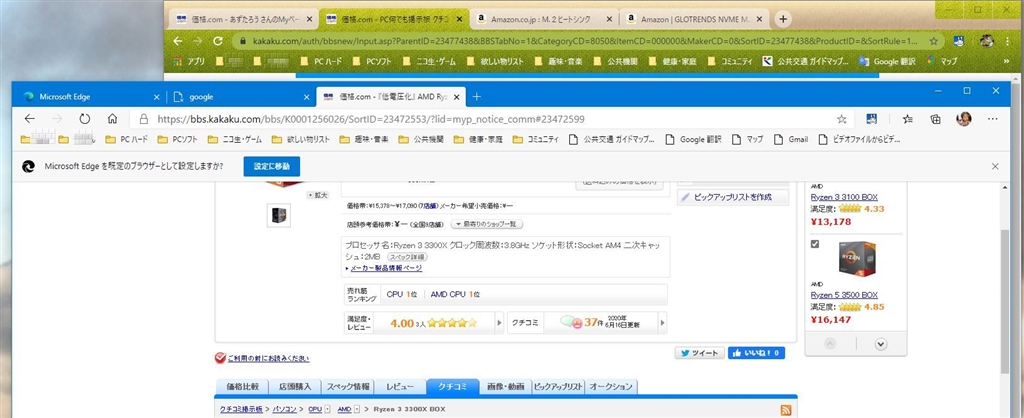This screenshot has width=1024, height=418.
Task: Open the 公共交通 ガイドマップ bookmark in Chrome
Action: tap(805, 61)
